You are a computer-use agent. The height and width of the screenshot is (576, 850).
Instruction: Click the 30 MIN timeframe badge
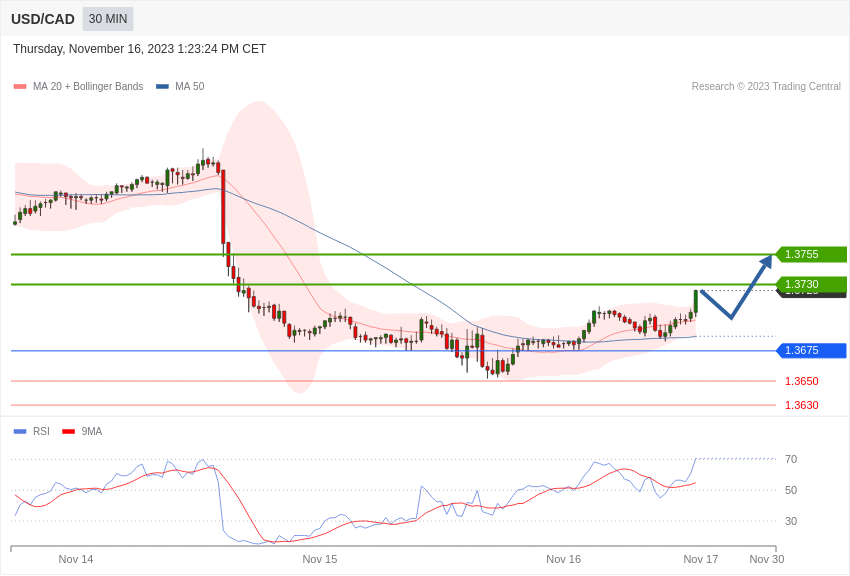pyautogui.click(x=108, y=19)
